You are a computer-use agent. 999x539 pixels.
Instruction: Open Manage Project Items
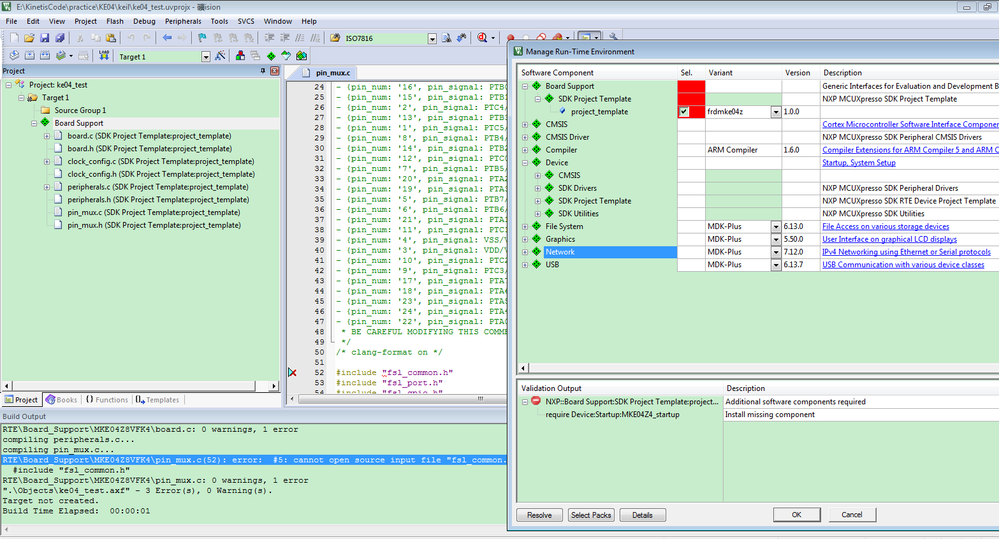click(240, 56)
